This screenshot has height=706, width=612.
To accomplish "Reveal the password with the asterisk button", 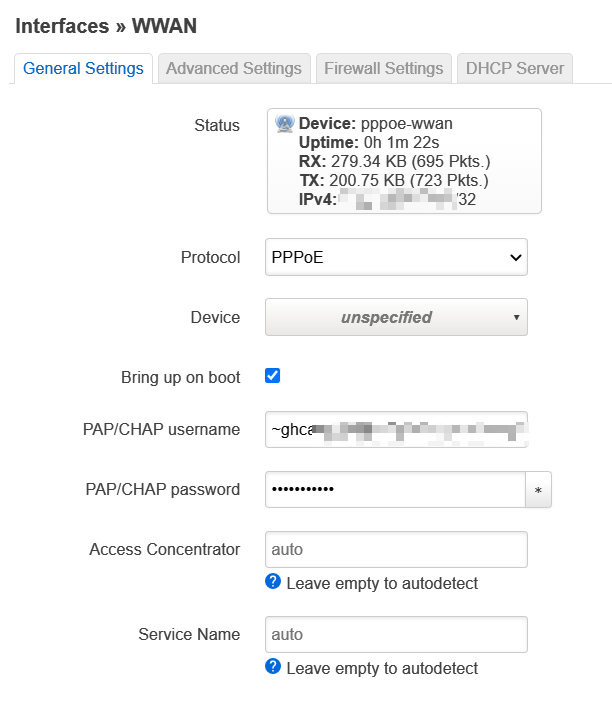I will [538, 490].
